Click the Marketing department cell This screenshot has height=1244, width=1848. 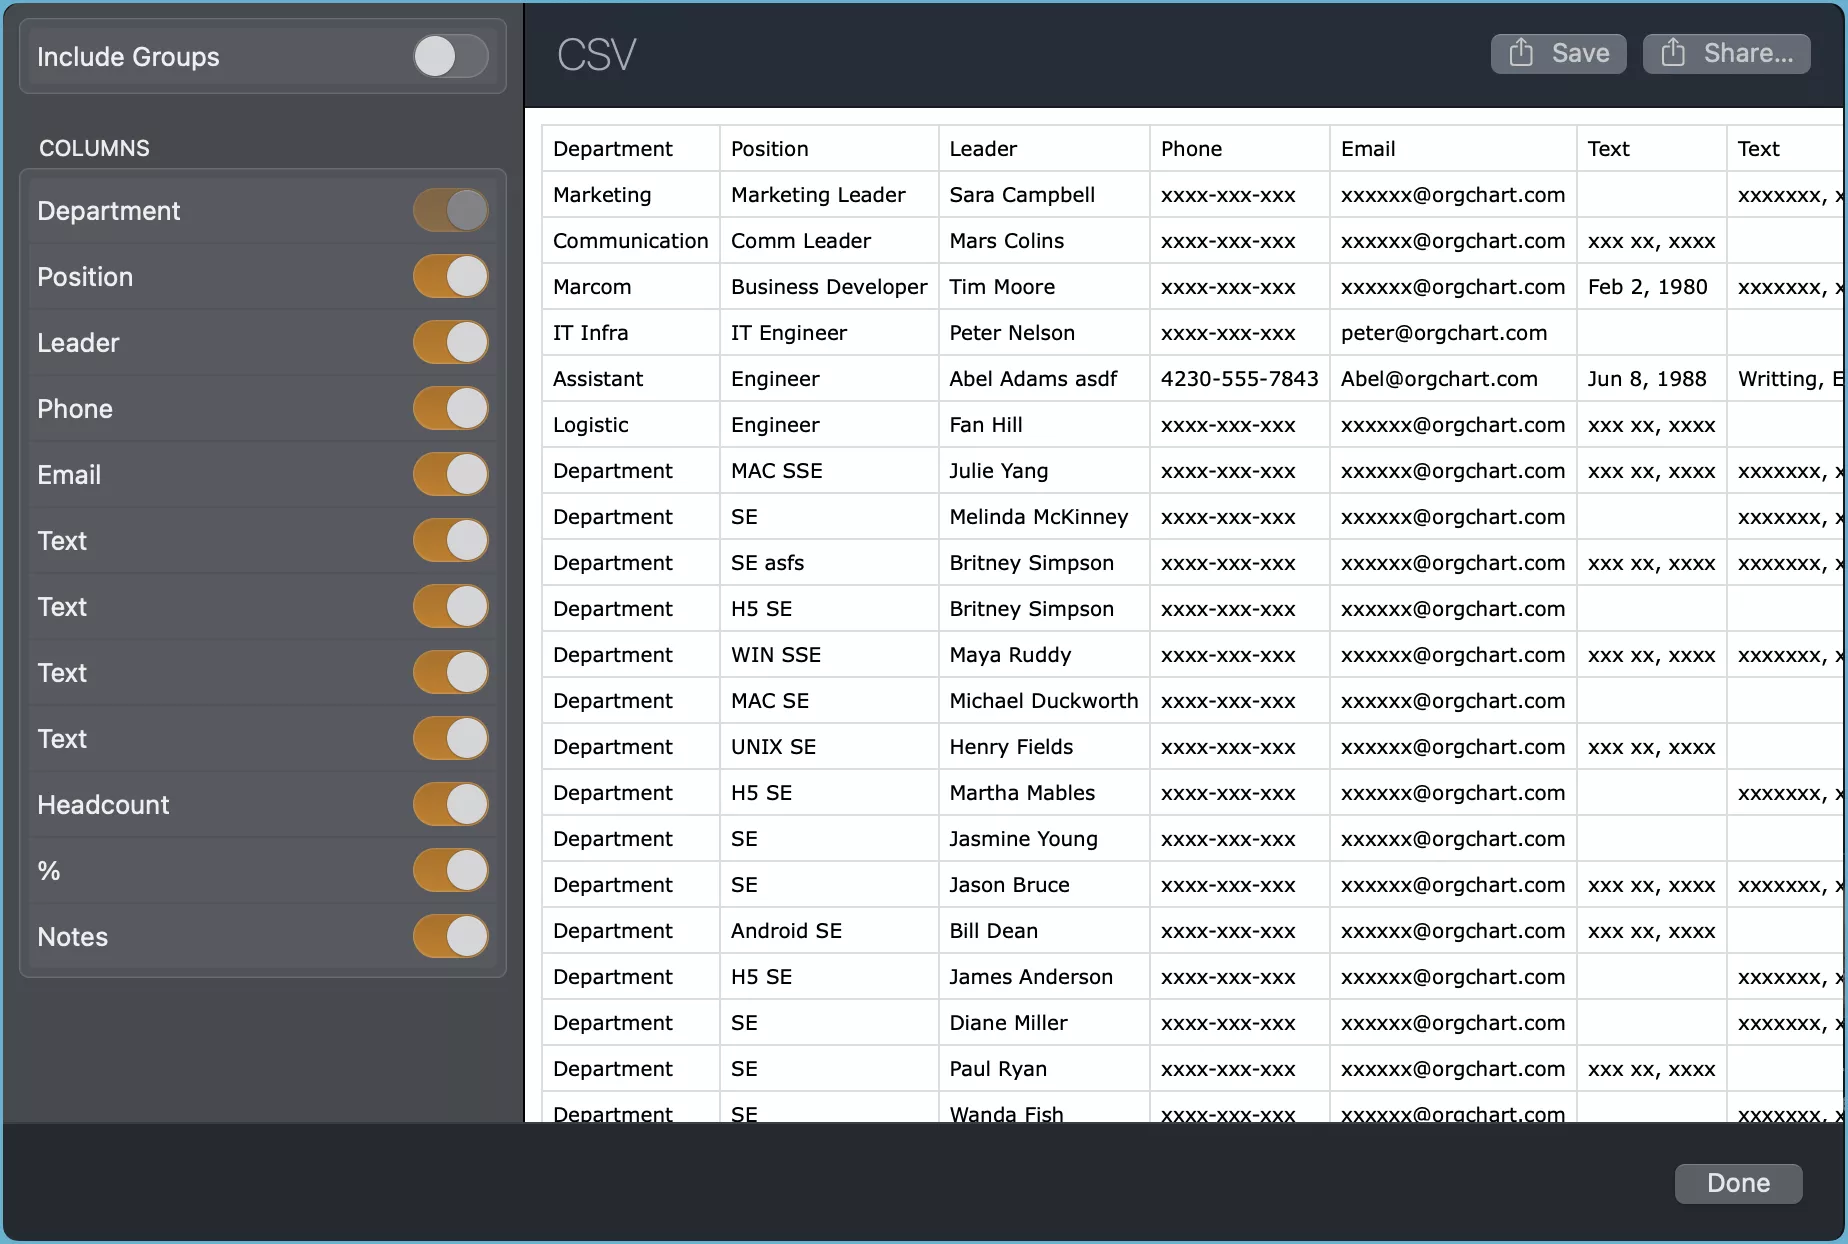pos(631,195)
